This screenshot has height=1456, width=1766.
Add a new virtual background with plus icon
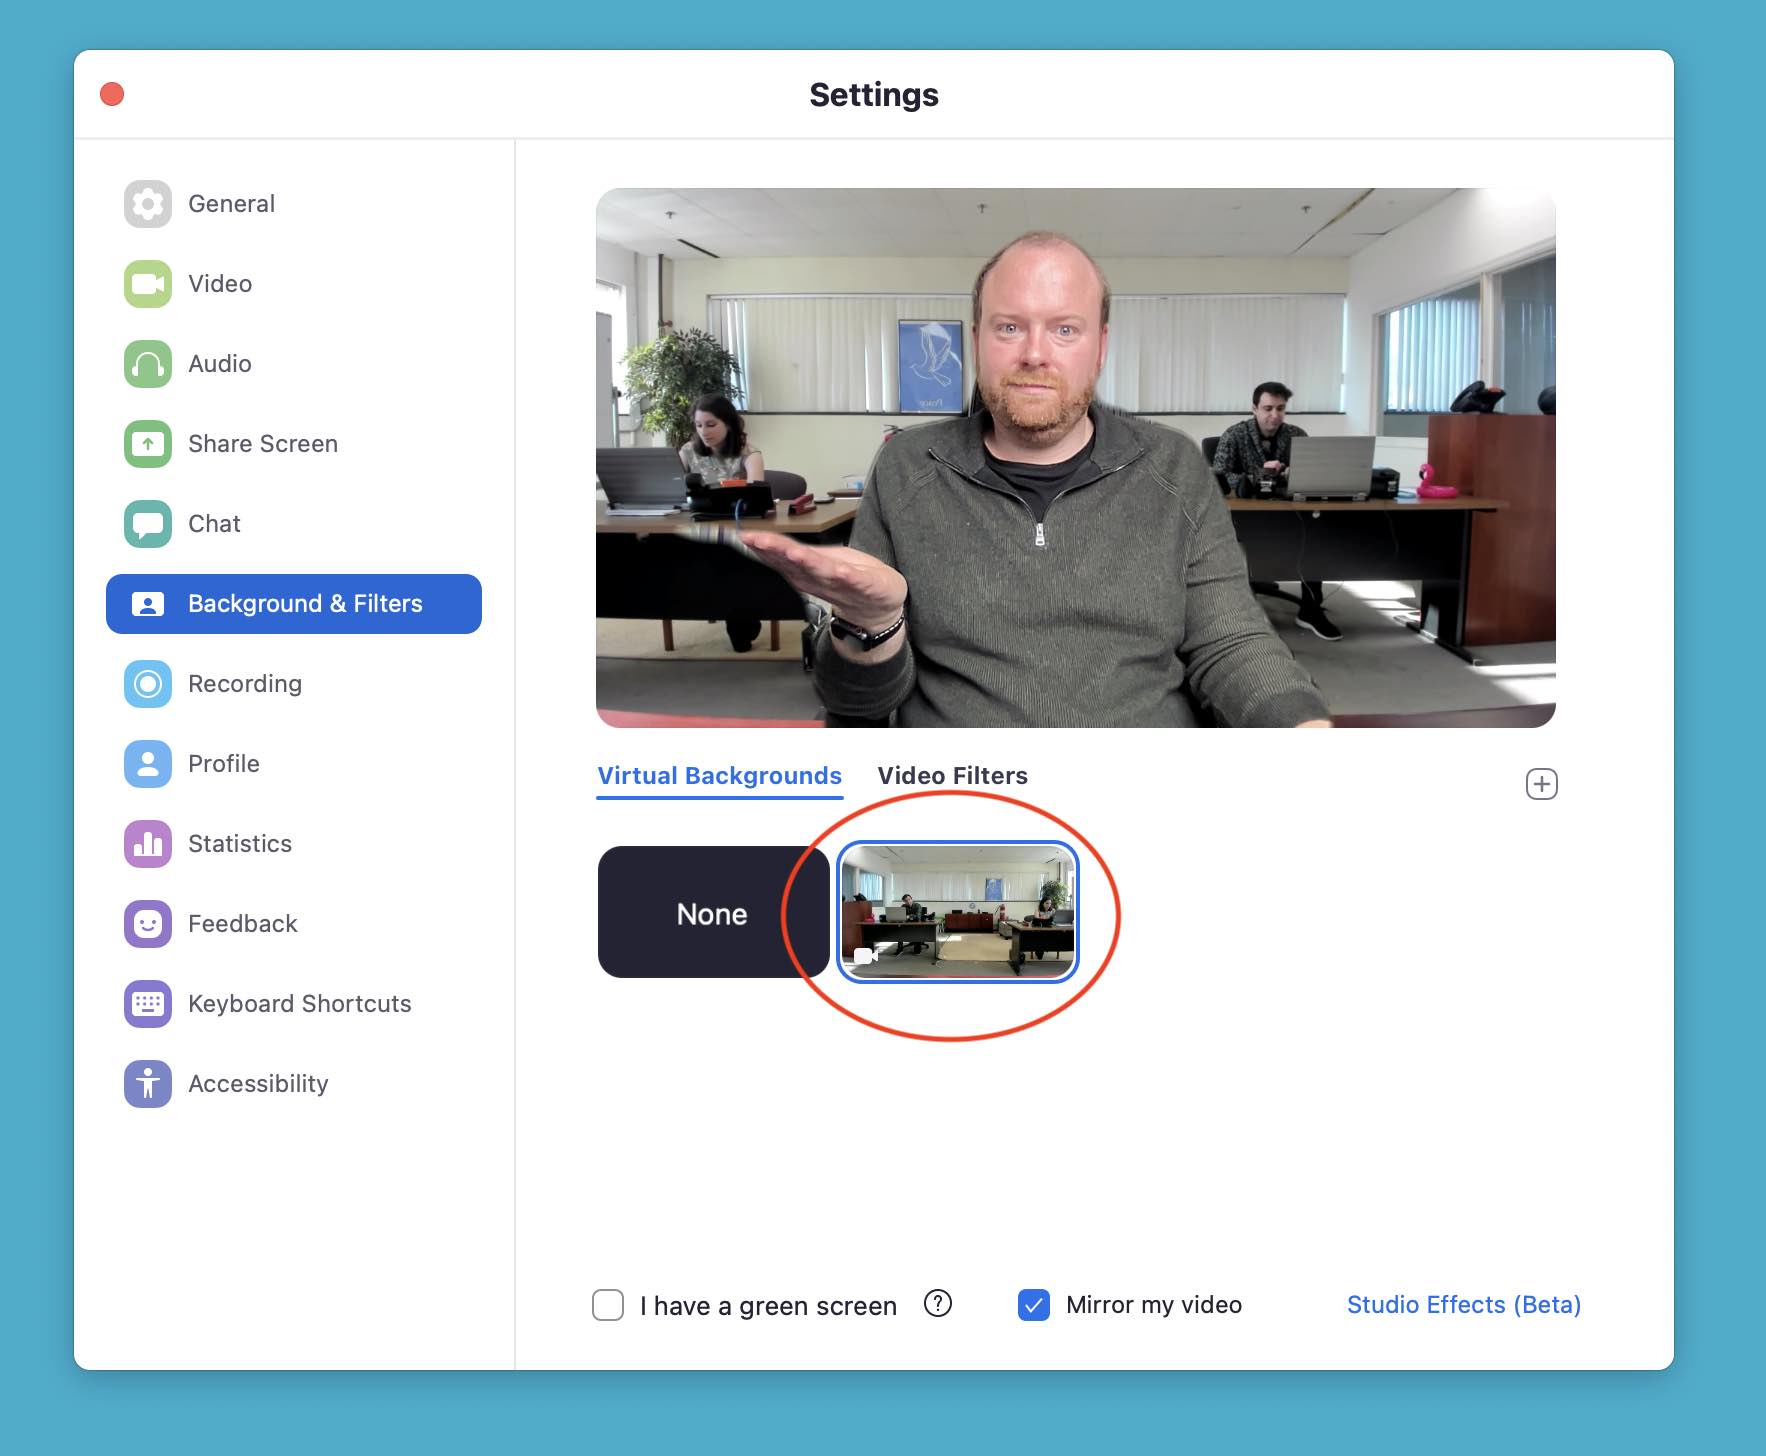tap(1541, 784)
